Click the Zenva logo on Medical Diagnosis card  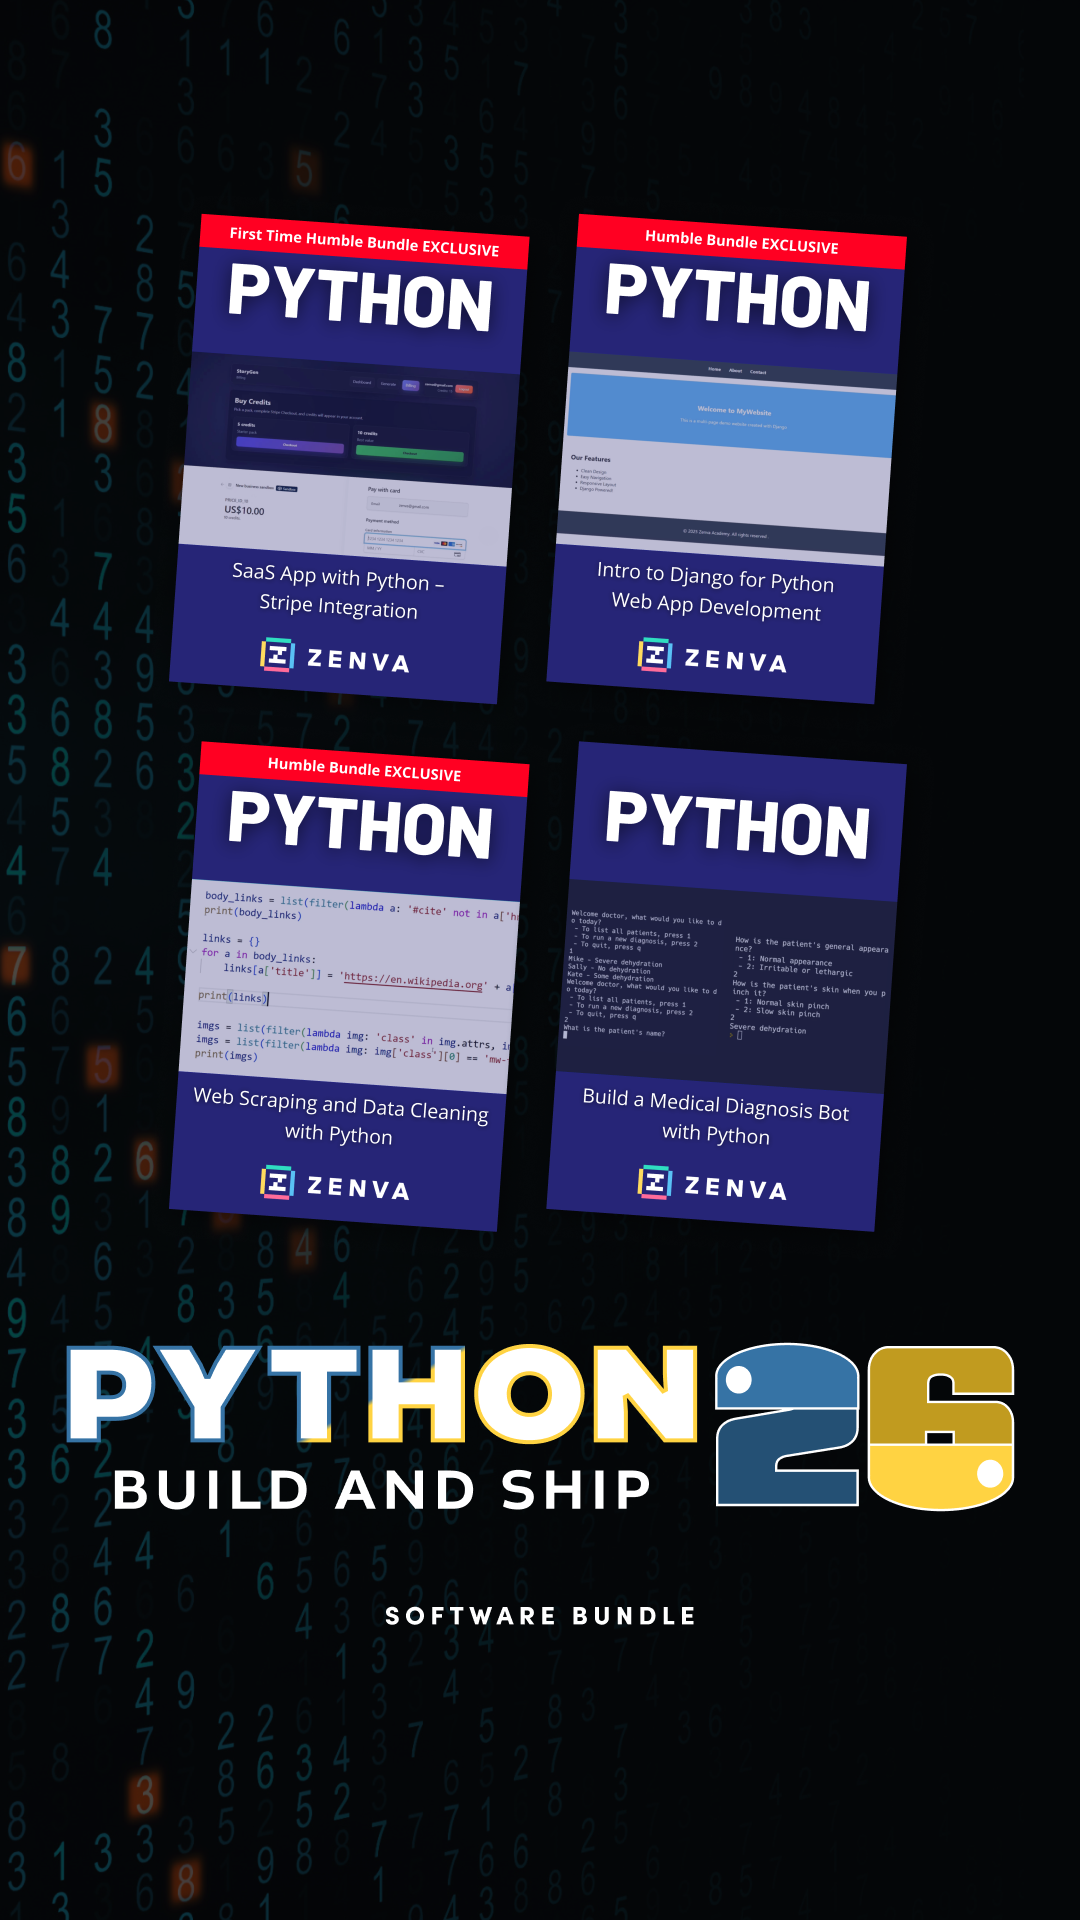coord(712,1184)
